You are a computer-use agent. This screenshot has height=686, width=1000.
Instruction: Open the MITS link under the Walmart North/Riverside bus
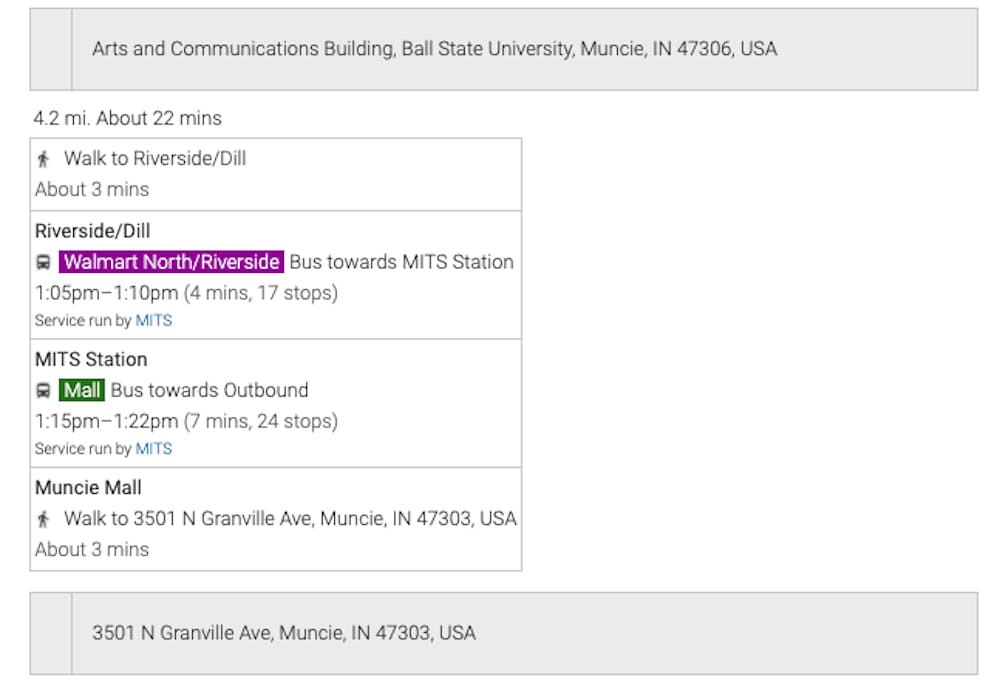pos(154,321)
